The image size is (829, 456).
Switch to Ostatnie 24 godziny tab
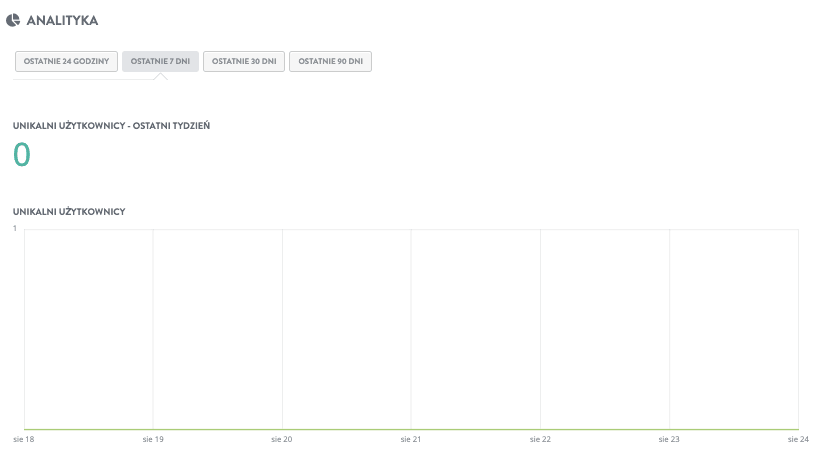[66, 61]
